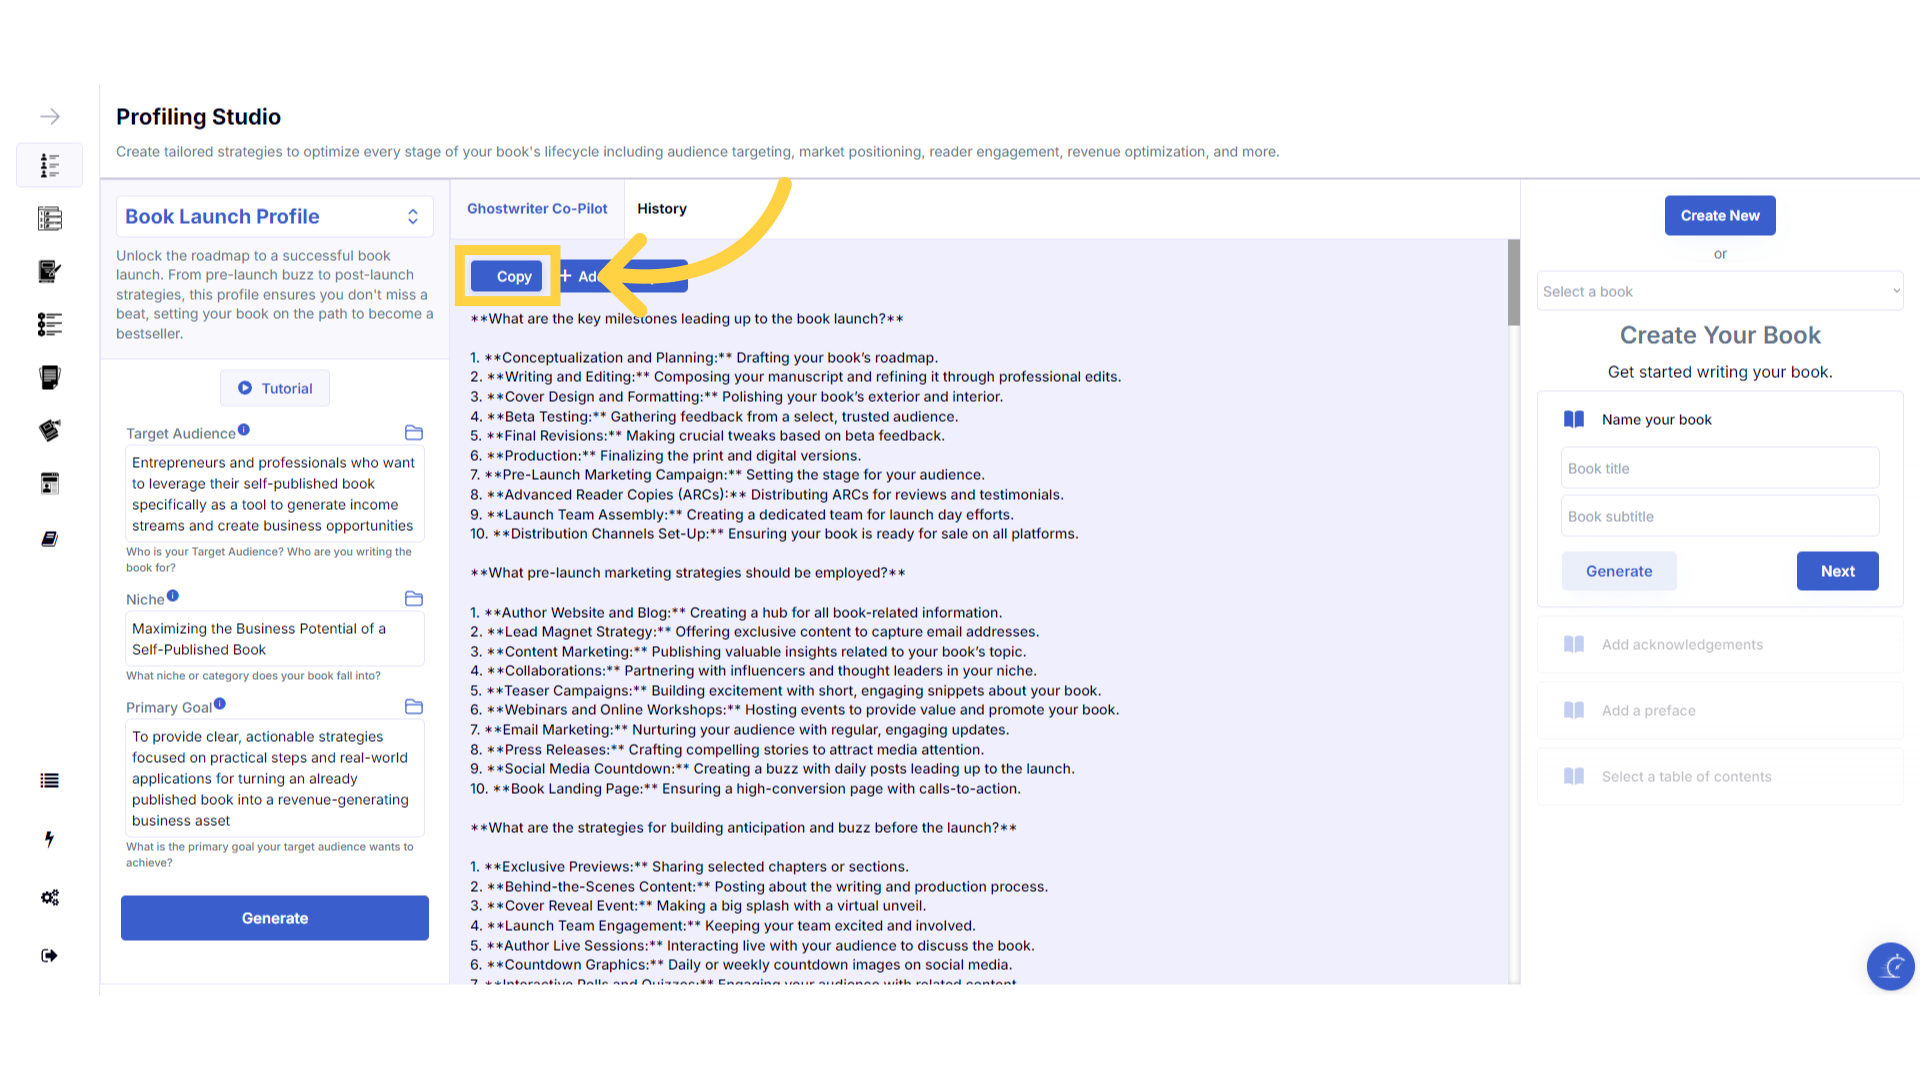The height and width of the screenshot is (1080, 1920).
Task: Open the folder icon beside Target Audience
Action: click(x=414, y=433)
